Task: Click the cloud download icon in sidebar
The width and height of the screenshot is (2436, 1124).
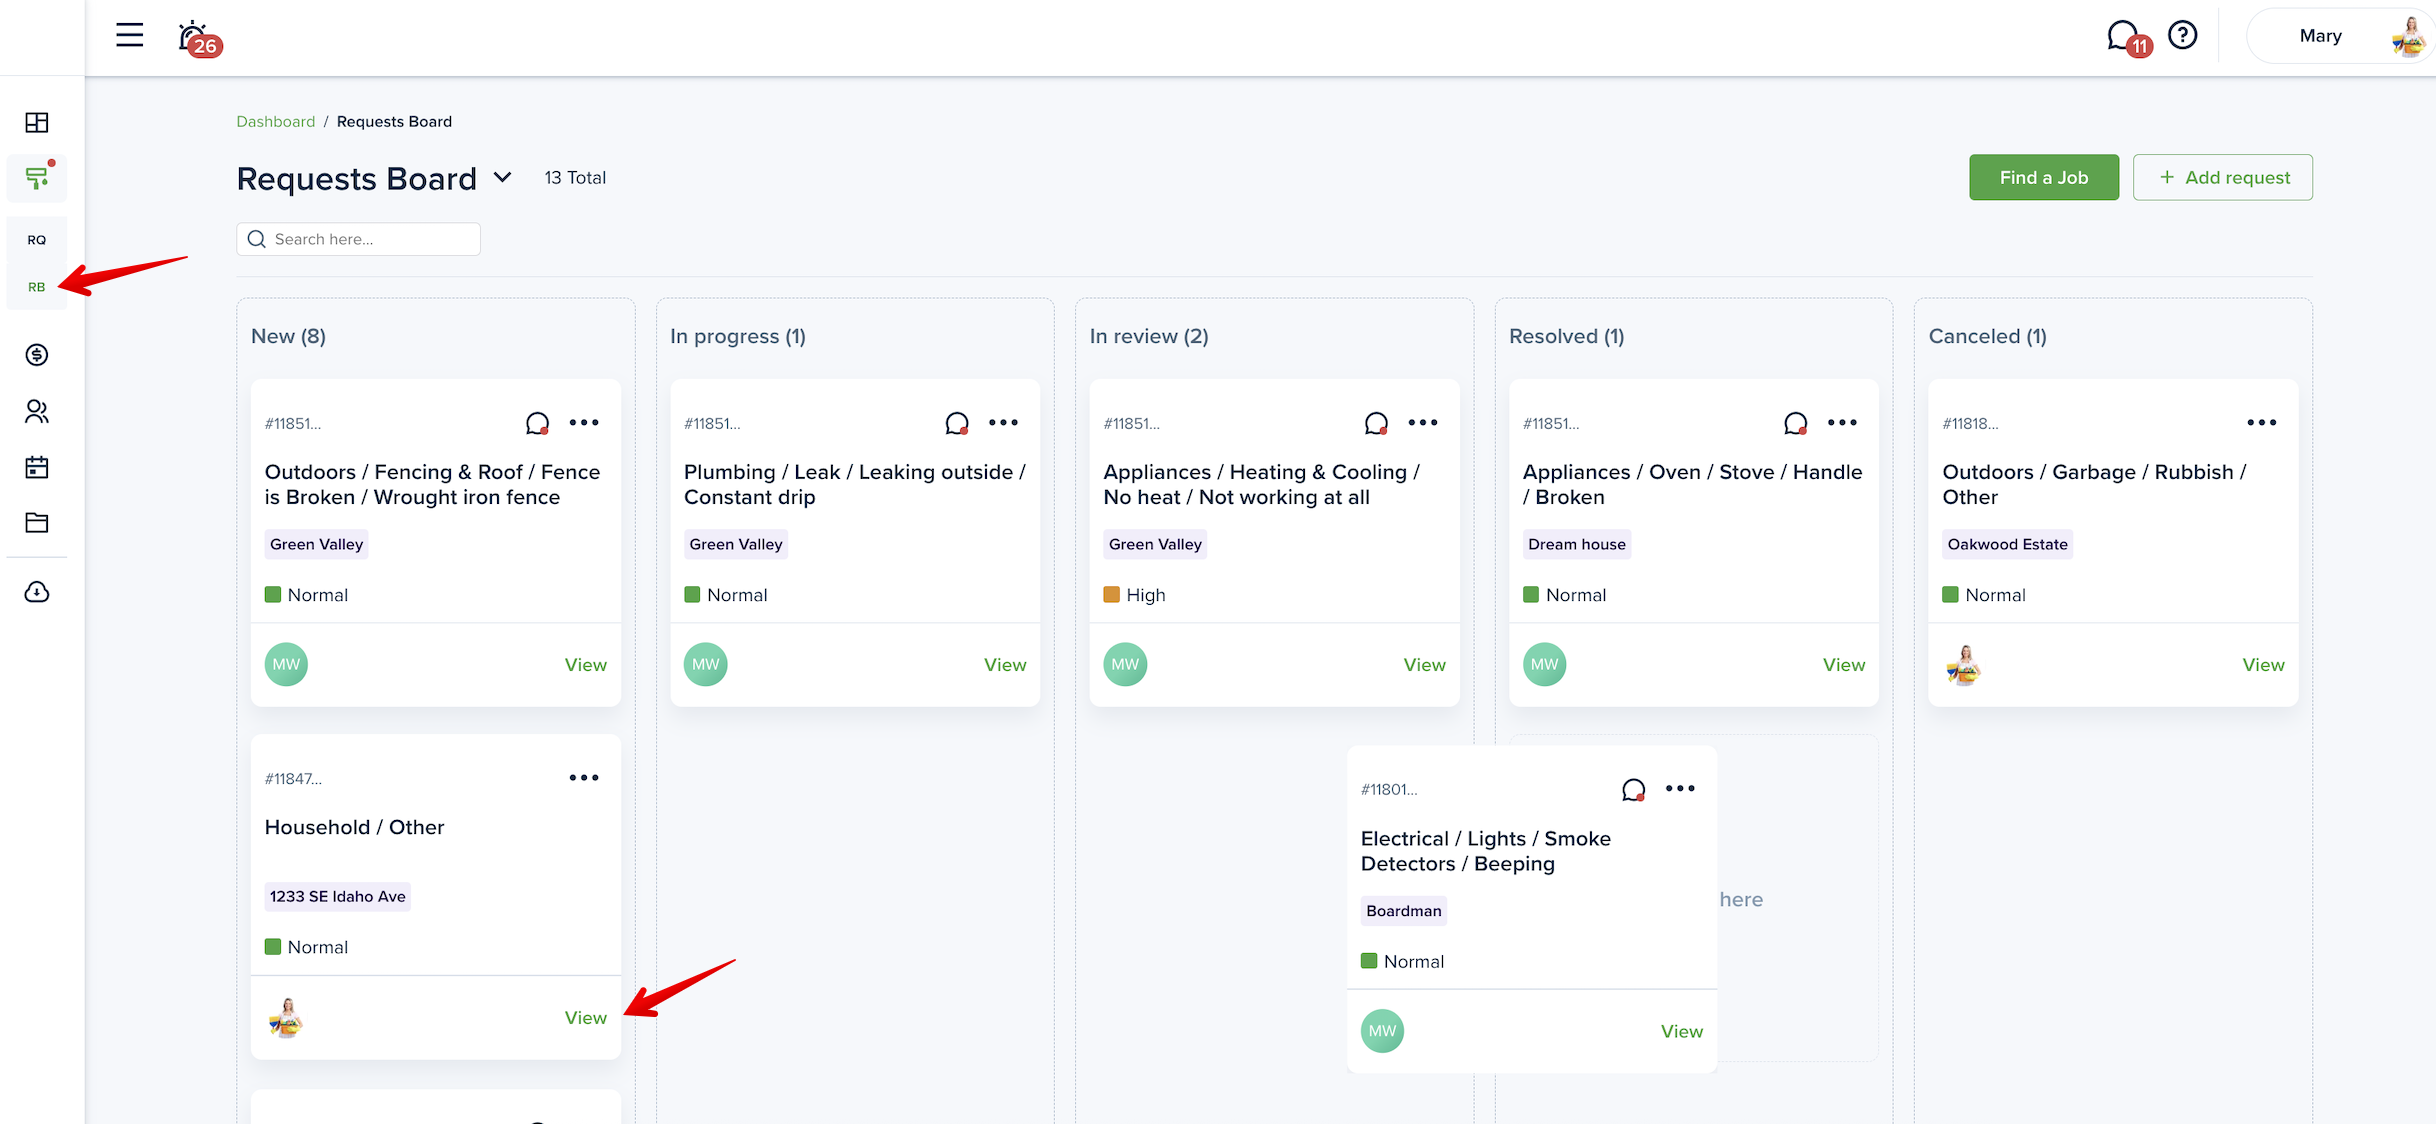Action: click(37, 592)
